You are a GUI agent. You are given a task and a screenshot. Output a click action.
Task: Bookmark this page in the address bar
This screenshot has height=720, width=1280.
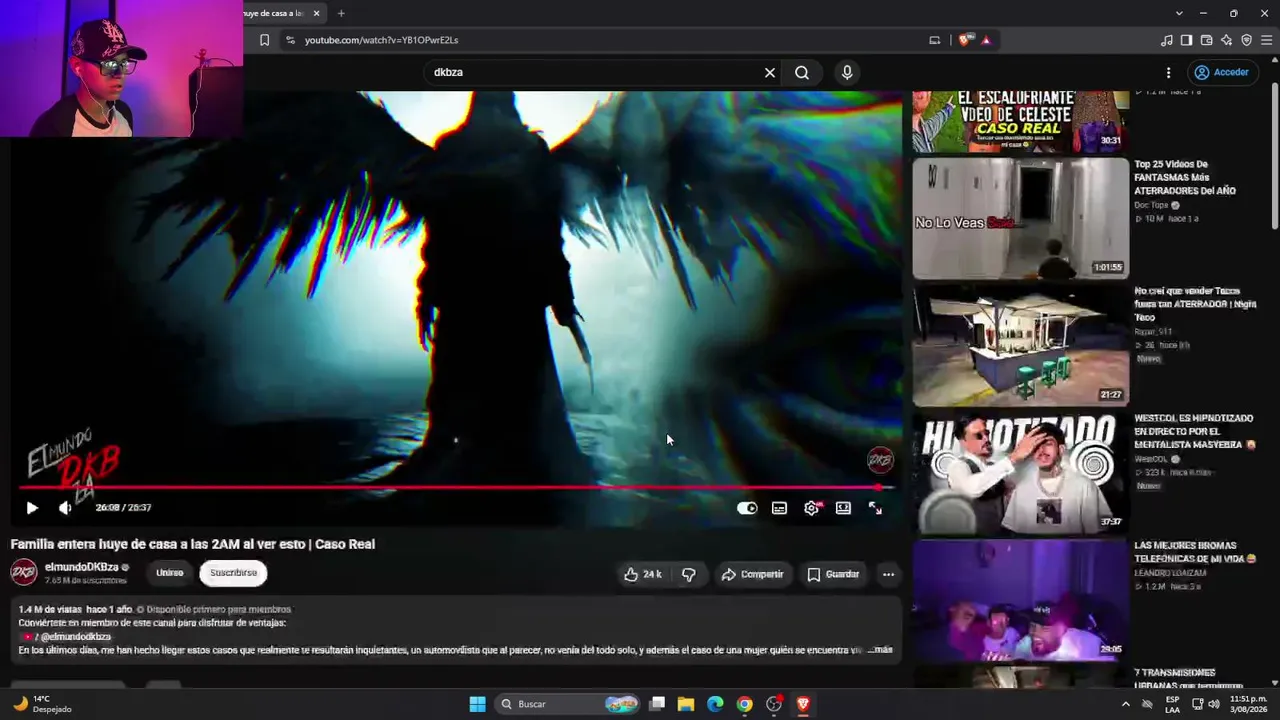pos(264,40)
